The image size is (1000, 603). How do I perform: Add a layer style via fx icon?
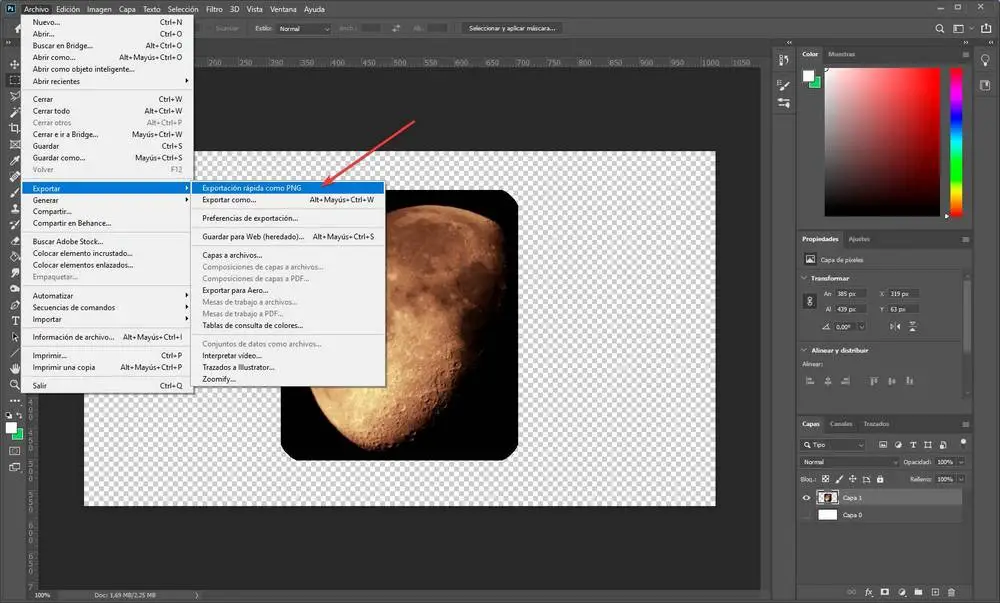[x=869, y=591]
